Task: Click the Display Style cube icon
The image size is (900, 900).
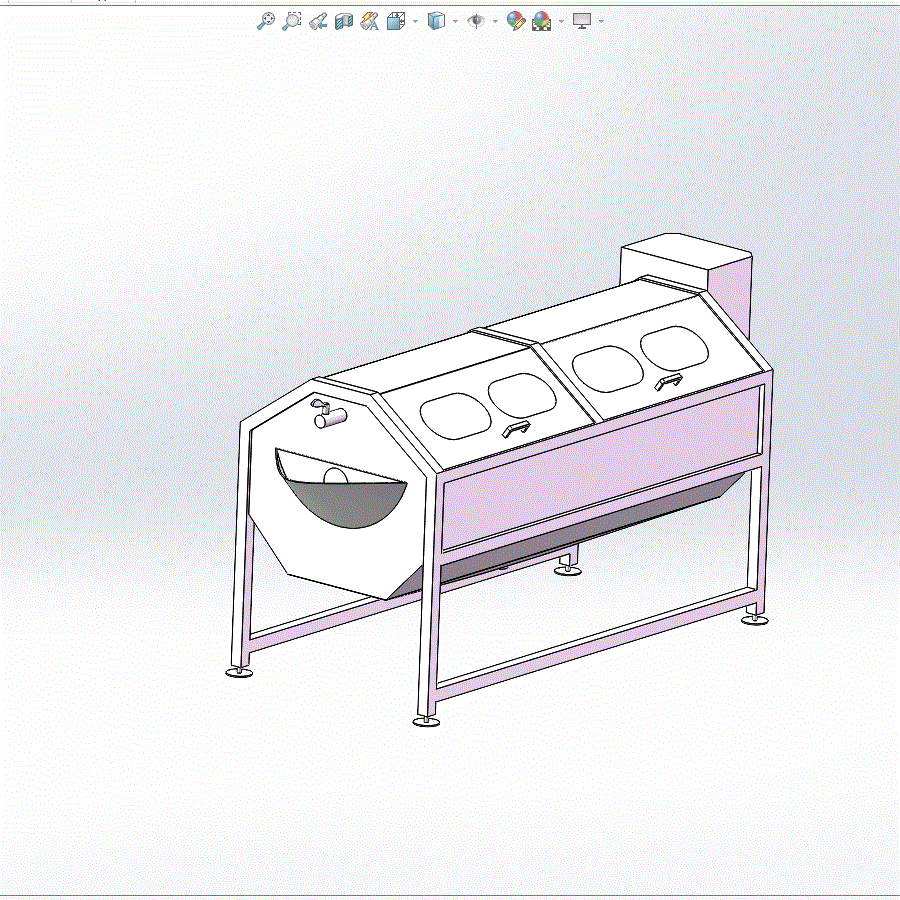Action: coord(436,21)
